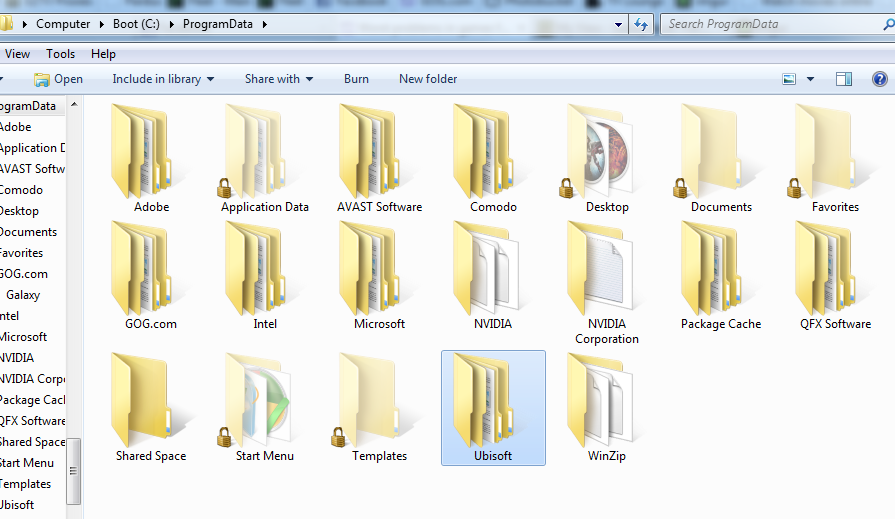
Task: Click the search magnifier icon
Action: pos(888,25)
